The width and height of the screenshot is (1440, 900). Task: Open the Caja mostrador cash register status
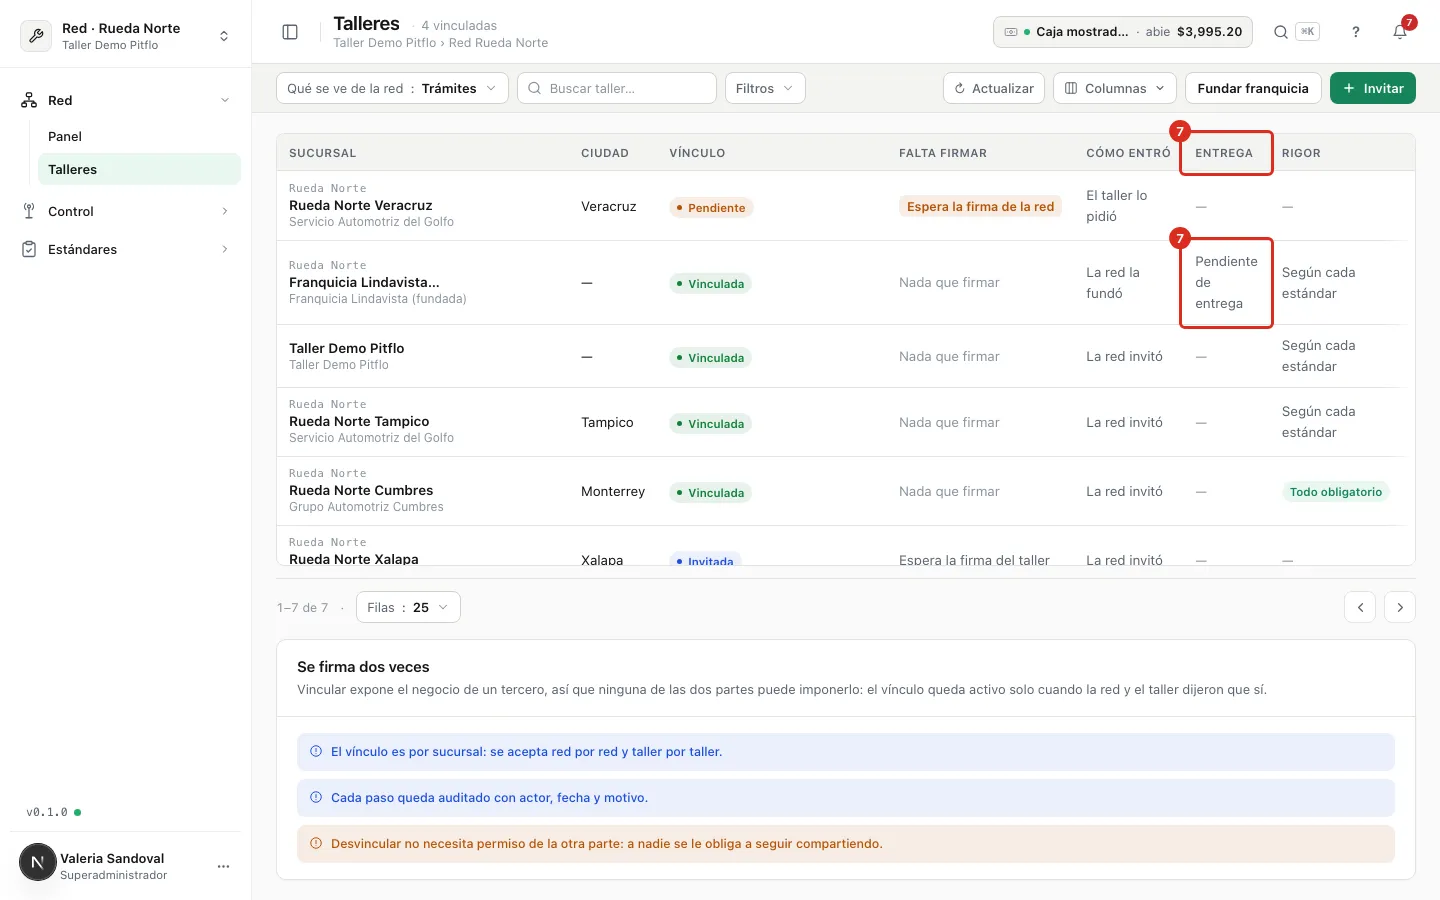point(1123,32)
